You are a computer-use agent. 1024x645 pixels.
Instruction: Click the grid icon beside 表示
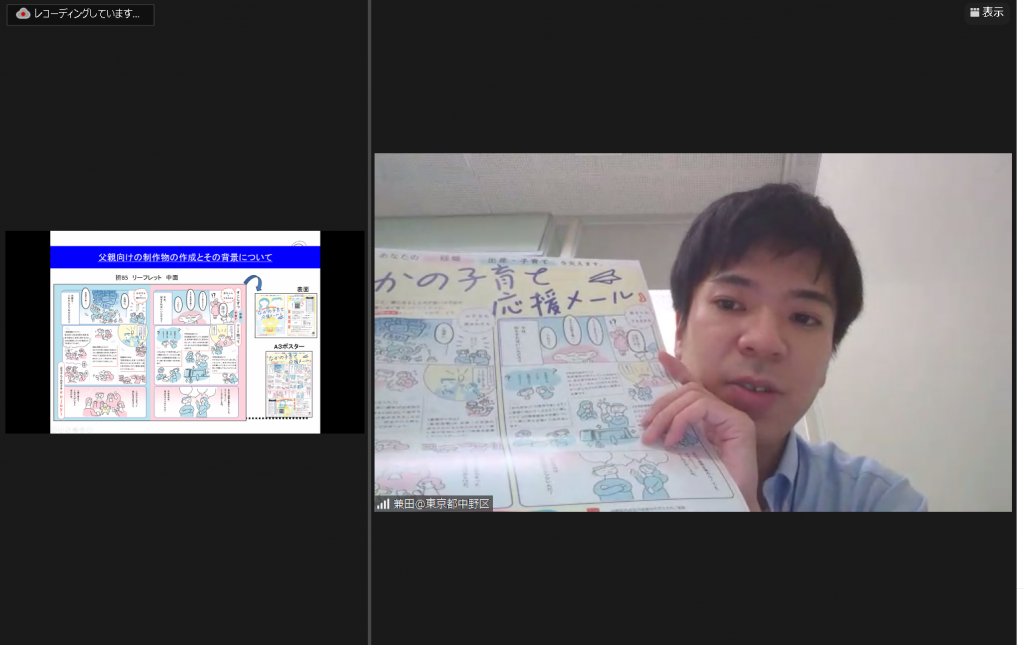[974, 13]
